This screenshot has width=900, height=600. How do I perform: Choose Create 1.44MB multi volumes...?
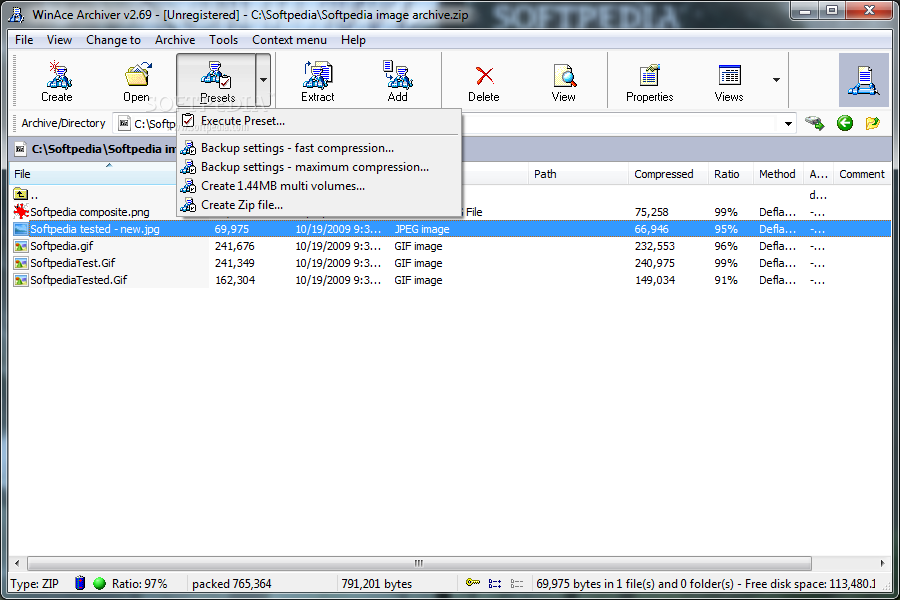(319, 186)
